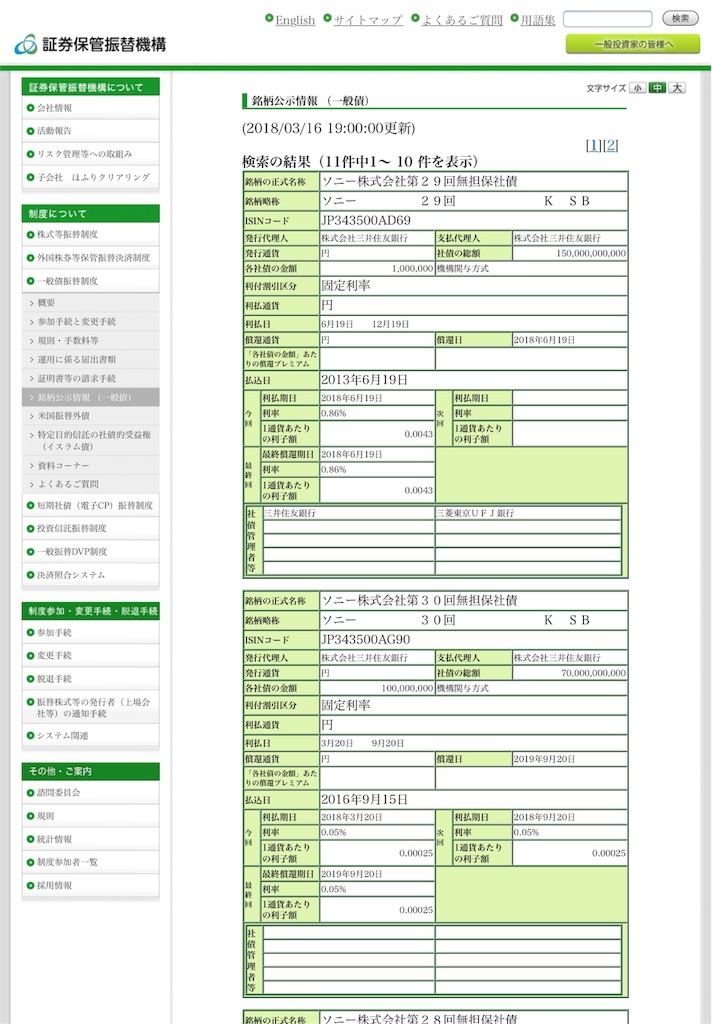Click the 制度について sidebar header
712x1024 pixels.
(x=90, y=214)
